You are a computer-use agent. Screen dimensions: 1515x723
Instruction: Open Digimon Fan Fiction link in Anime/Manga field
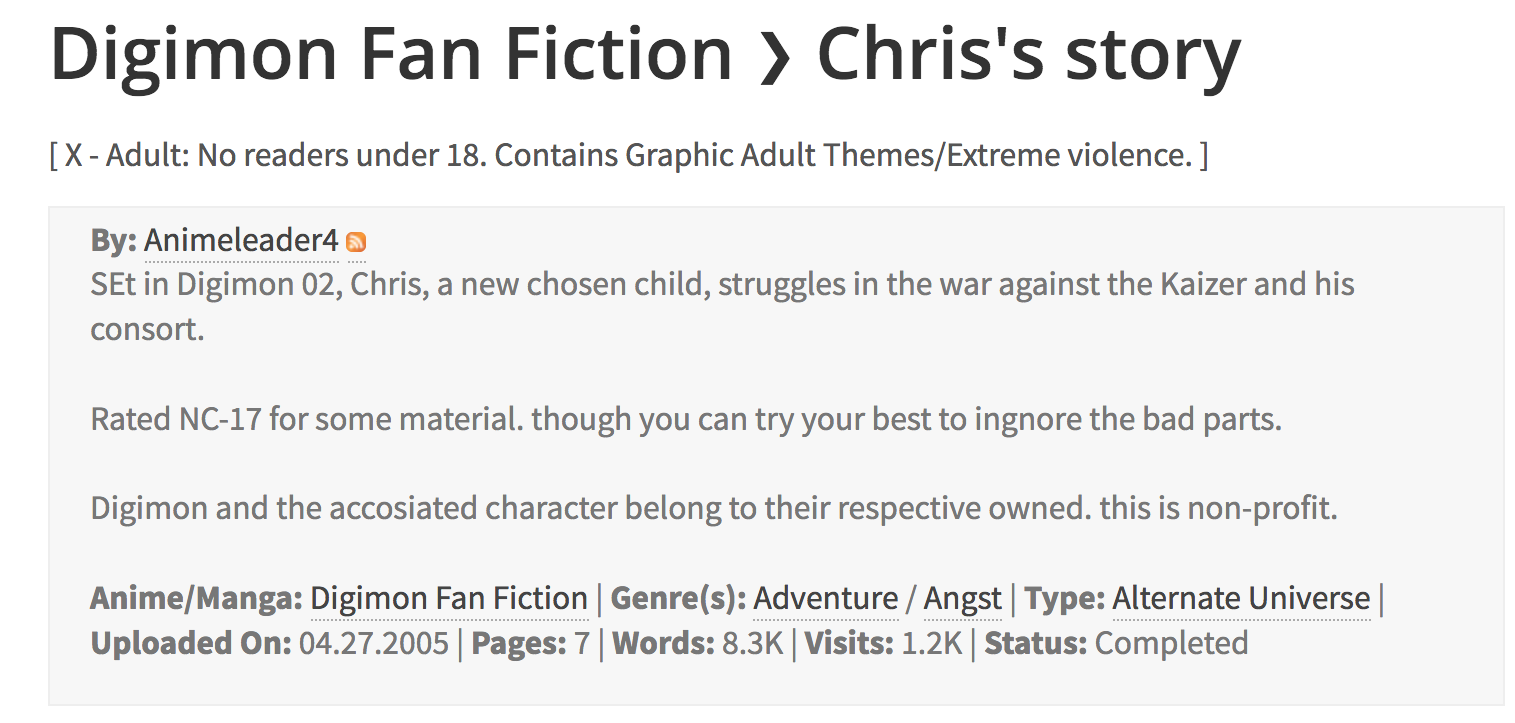coord(449,598)
